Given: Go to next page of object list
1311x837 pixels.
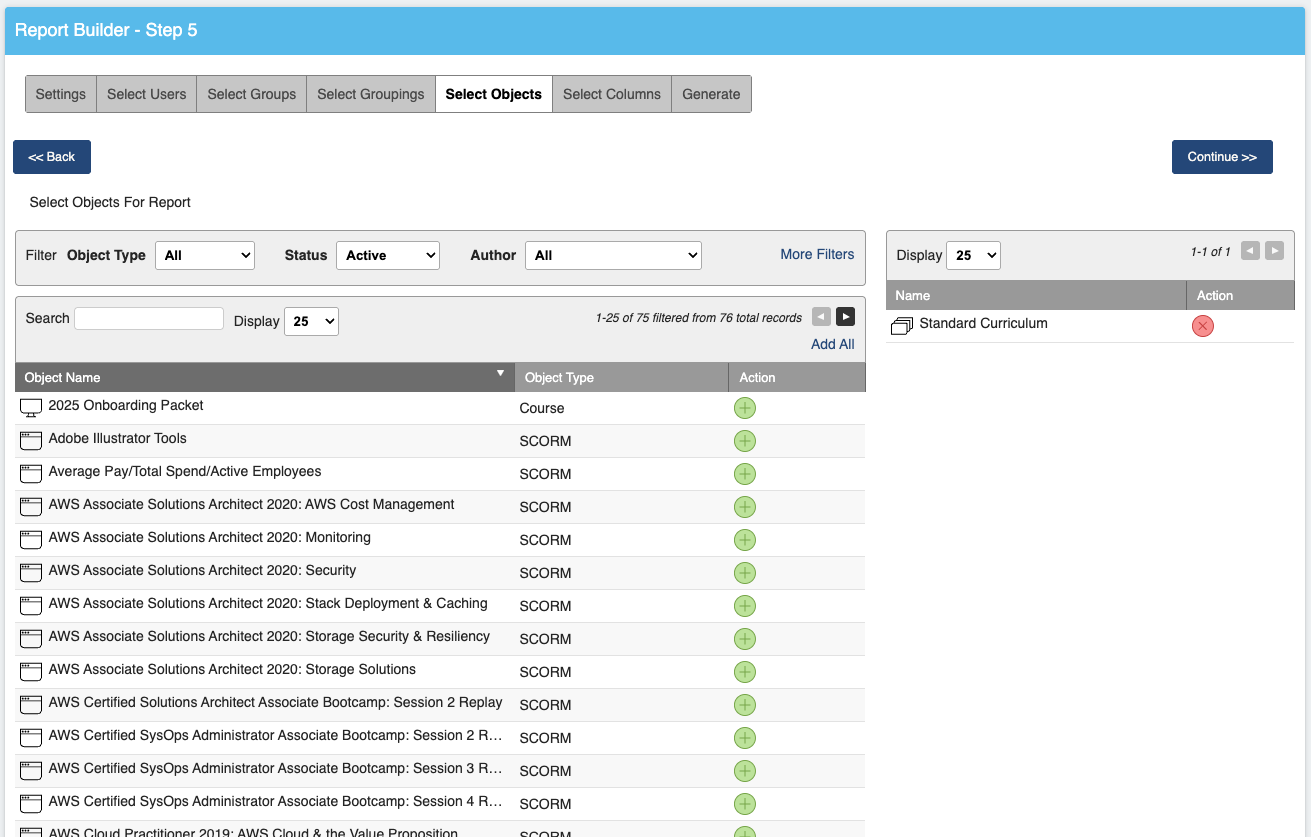Looking at the screenshot, I should [846, 317].
